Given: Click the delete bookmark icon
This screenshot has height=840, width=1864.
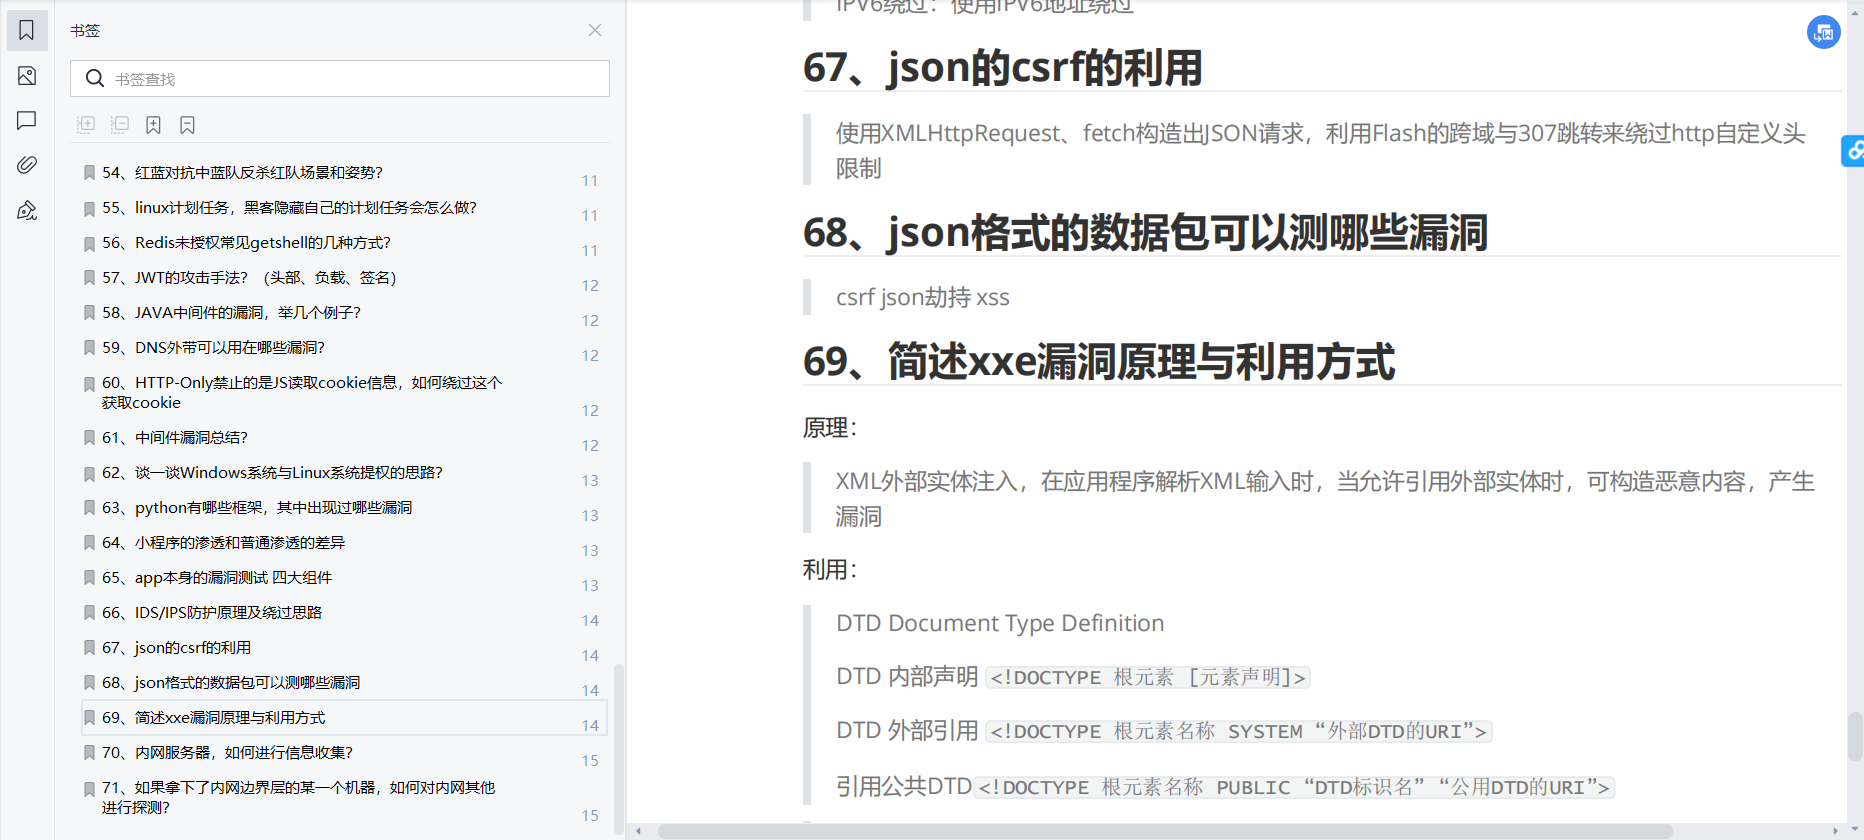Looking at the screenshot, I should (x=187, y=125).
